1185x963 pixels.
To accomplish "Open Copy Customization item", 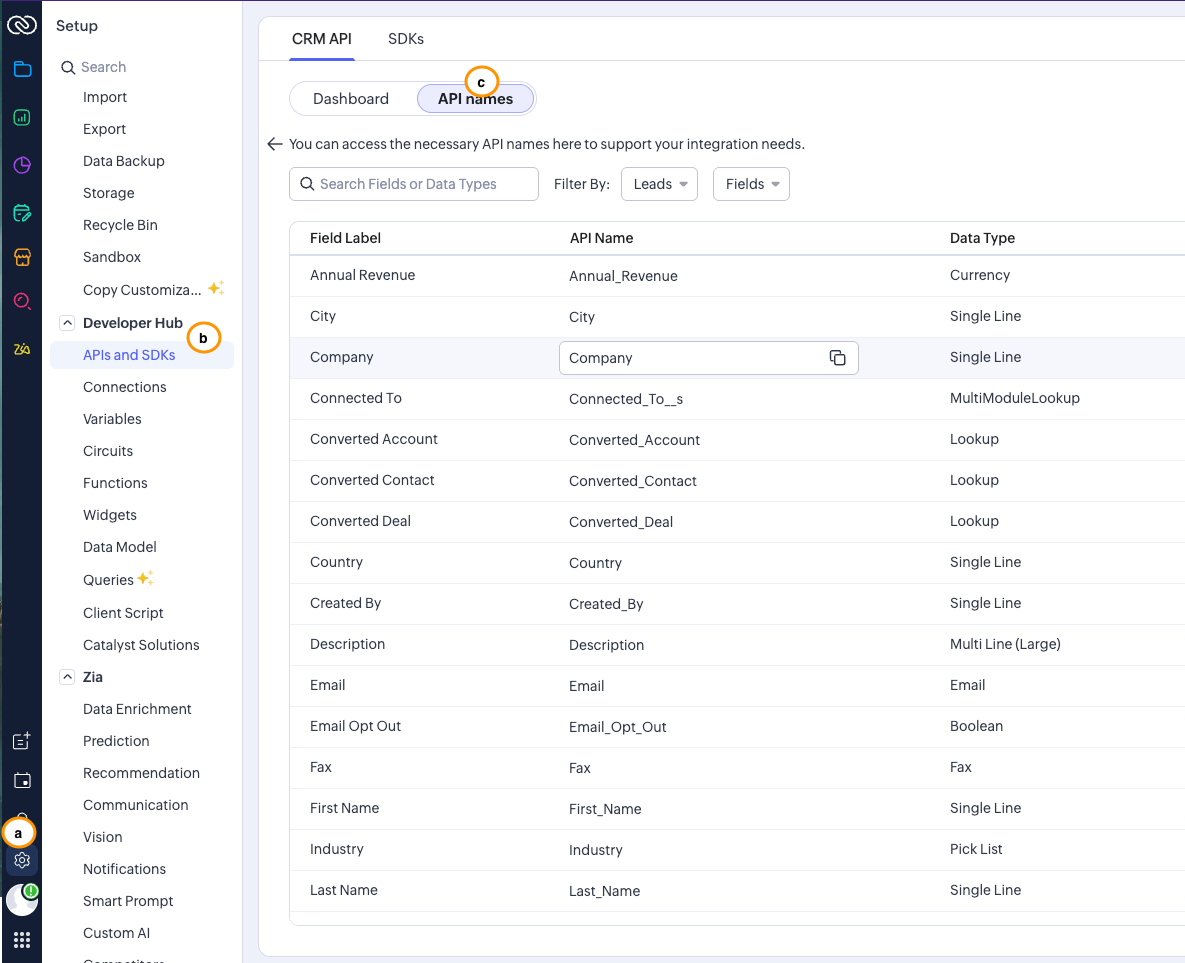I will [142, 290].
